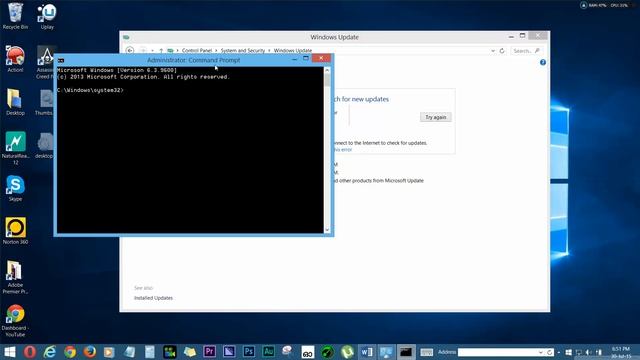Open the Uplay desktop shortcut

tap(47, 16)
